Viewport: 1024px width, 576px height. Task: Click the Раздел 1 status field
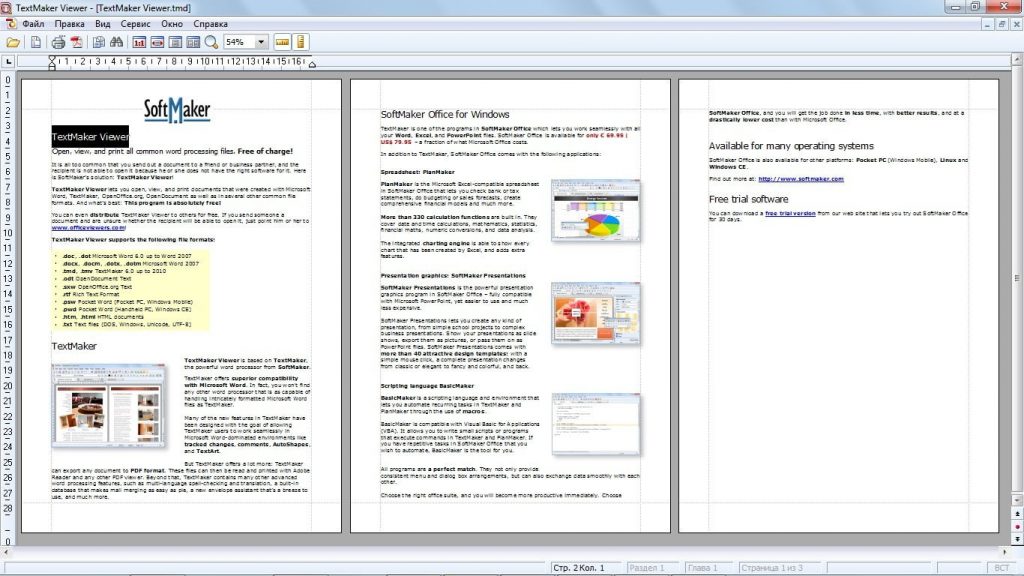point(653,568)
